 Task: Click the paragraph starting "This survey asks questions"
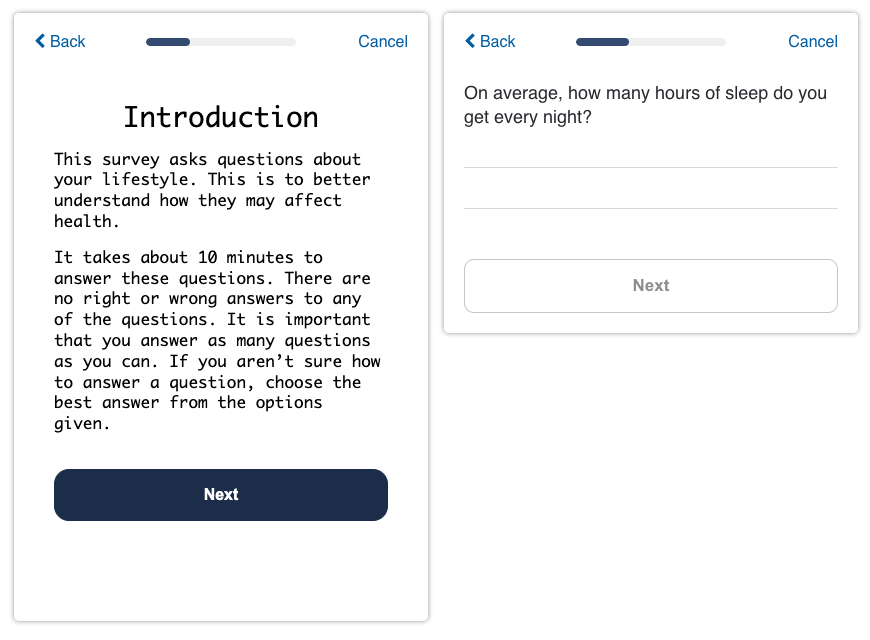[x=212, y=190]
